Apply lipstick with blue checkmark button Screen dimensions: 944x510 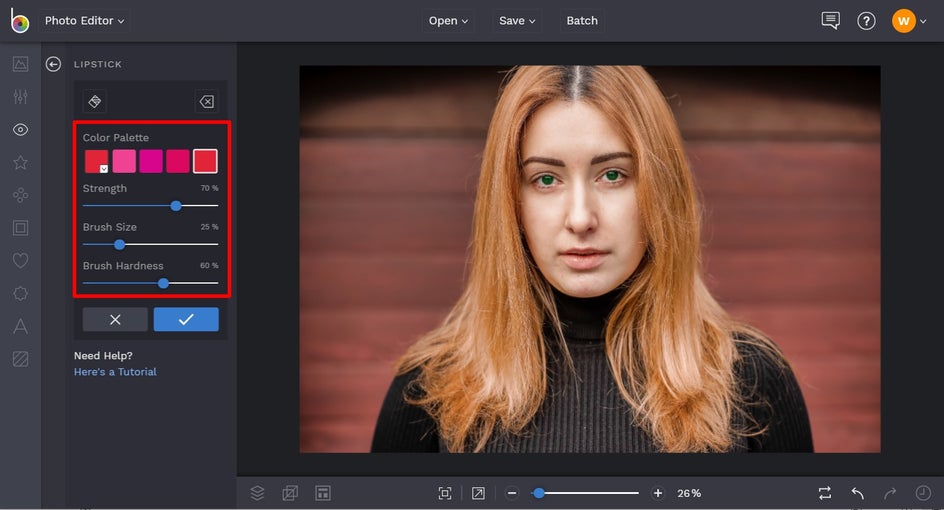point(186,319)
